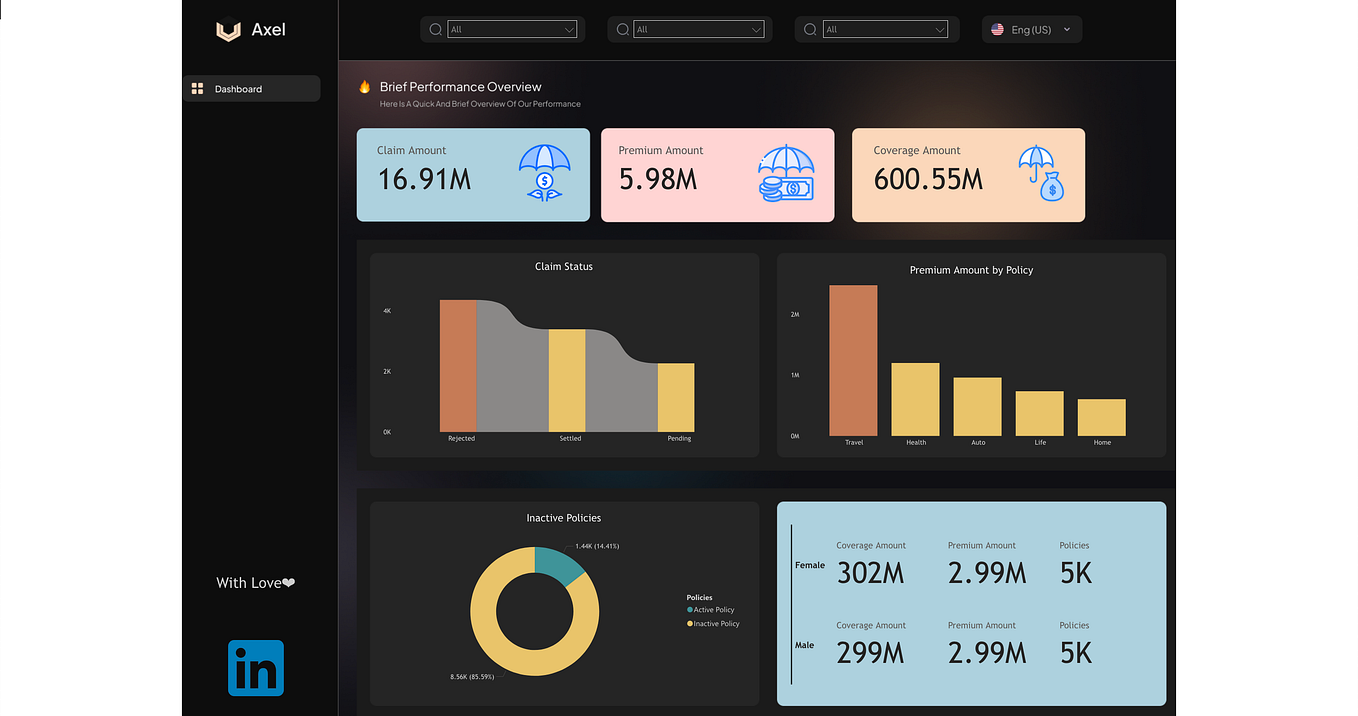Expand the middle All filter dropdown
Screen dimensions: 1358x716
(x=699, y=29)
